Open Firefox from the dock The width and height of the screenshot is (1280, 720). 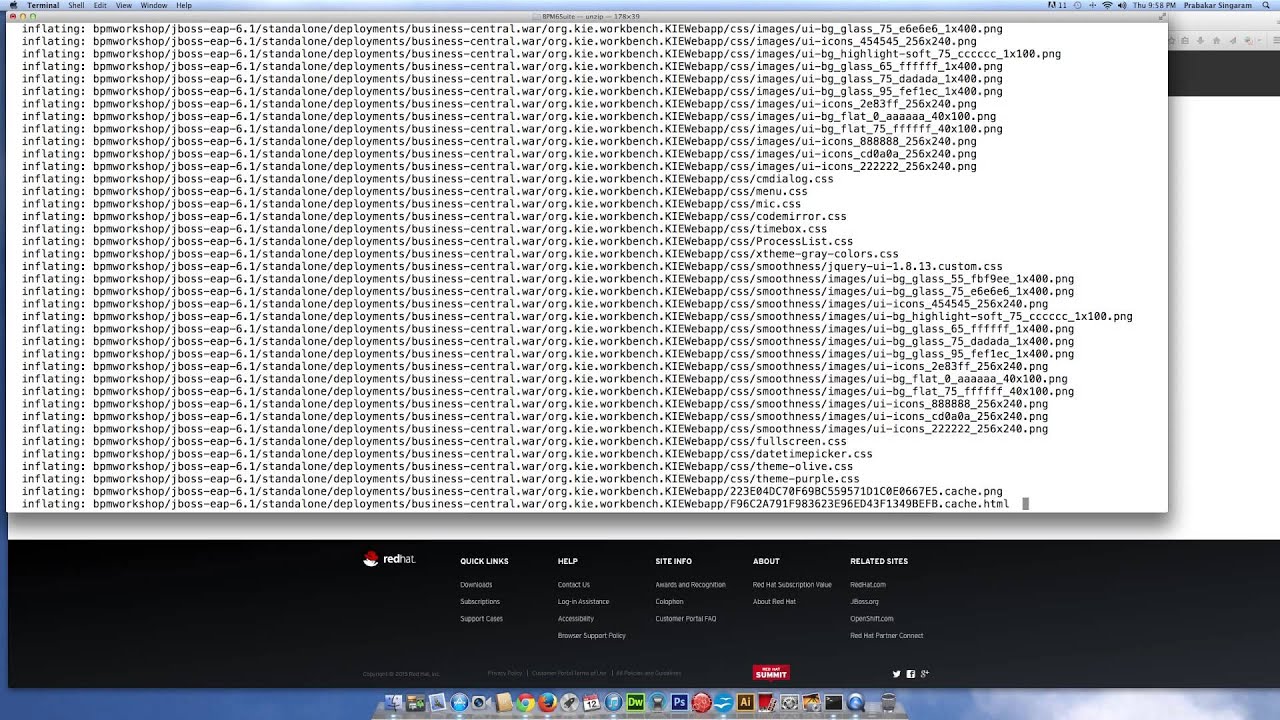pyautogui.click(x=548, y=703)
